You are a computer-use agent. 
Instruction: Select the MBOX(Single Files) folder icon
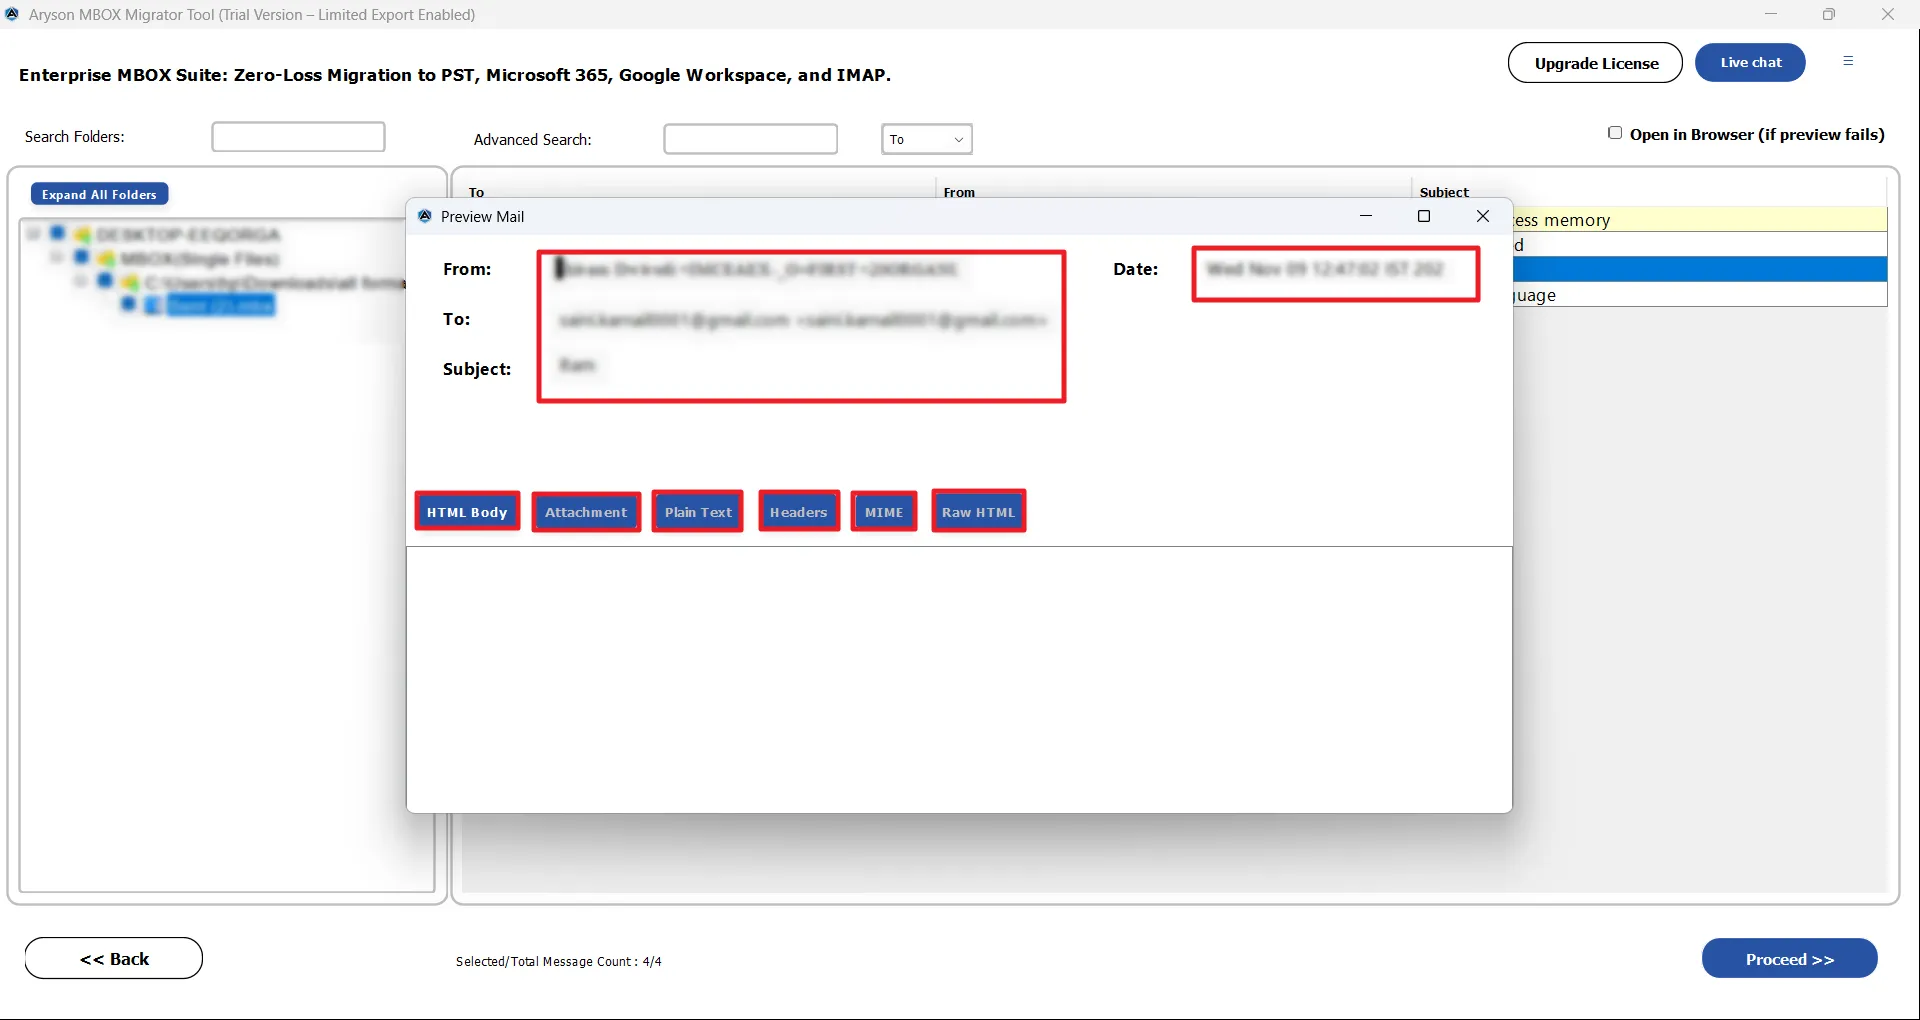[105, 258]
